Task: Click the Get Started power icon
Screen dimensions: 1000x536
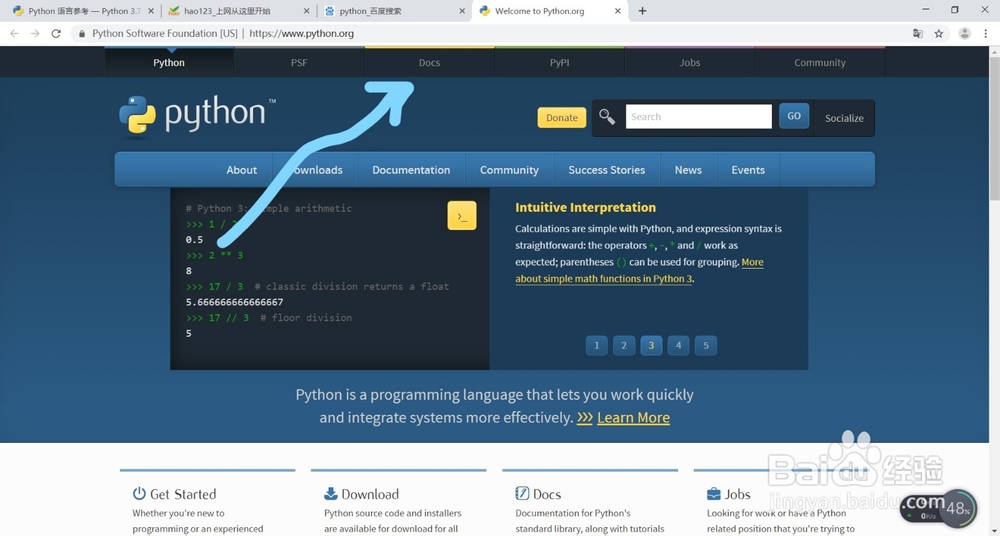Action: pyautogui.click(x=139, y=493)
